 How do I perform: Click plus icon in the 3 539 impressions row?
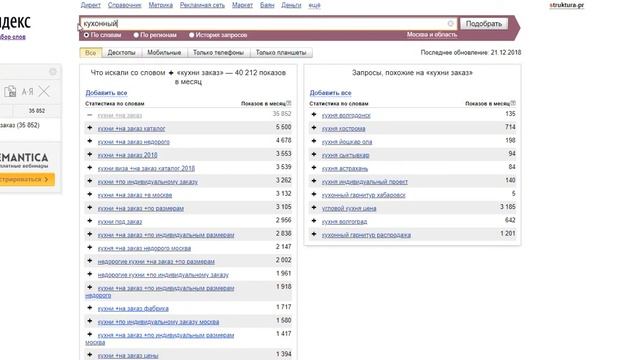[x=90, y=168]
